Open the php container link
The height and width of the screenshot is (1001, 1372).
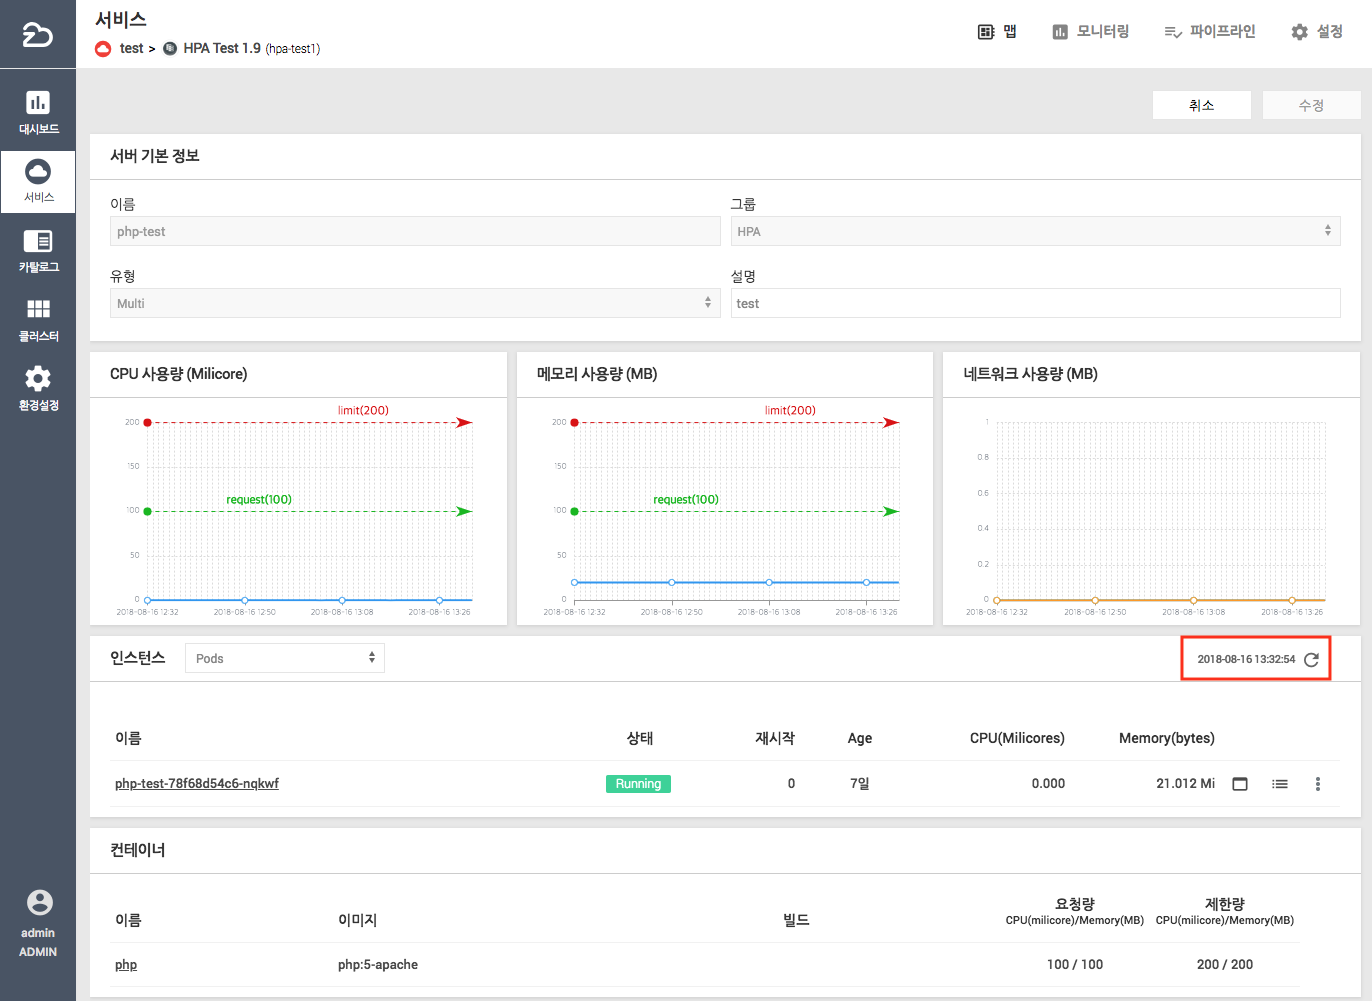pos(126,965)
